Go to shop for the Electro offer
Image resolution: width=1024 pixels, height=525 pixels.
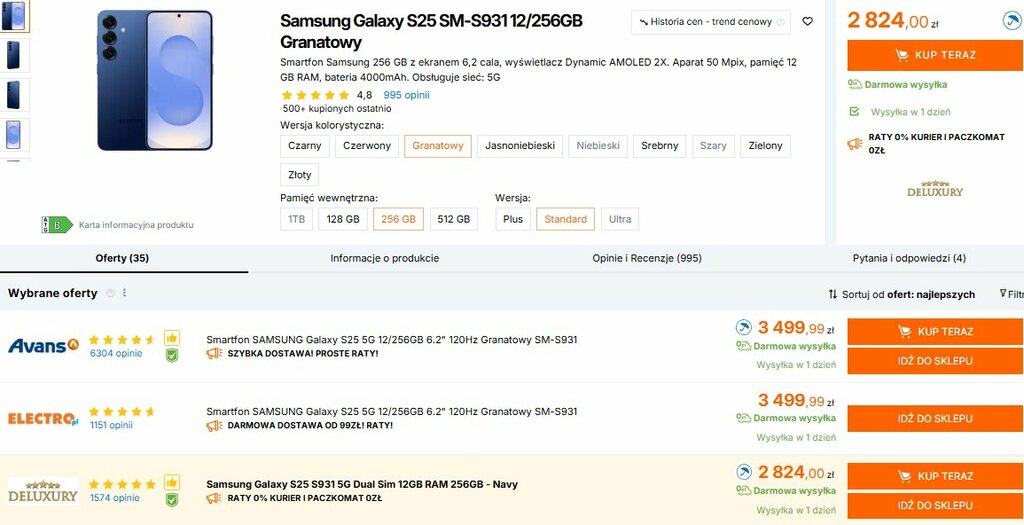(934, 418)
